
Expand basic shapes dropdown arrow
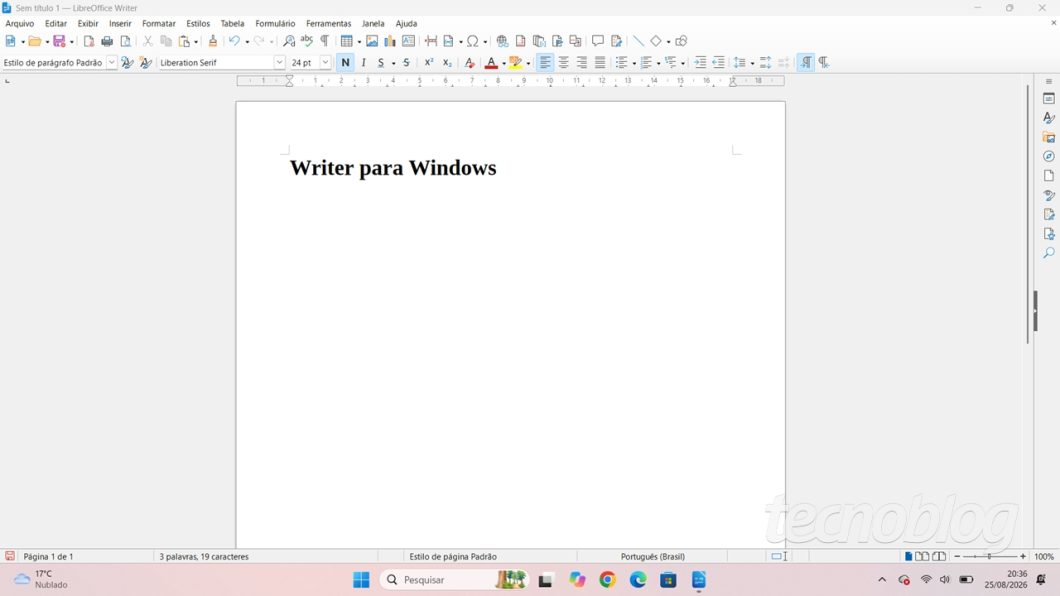pos(668,42)
